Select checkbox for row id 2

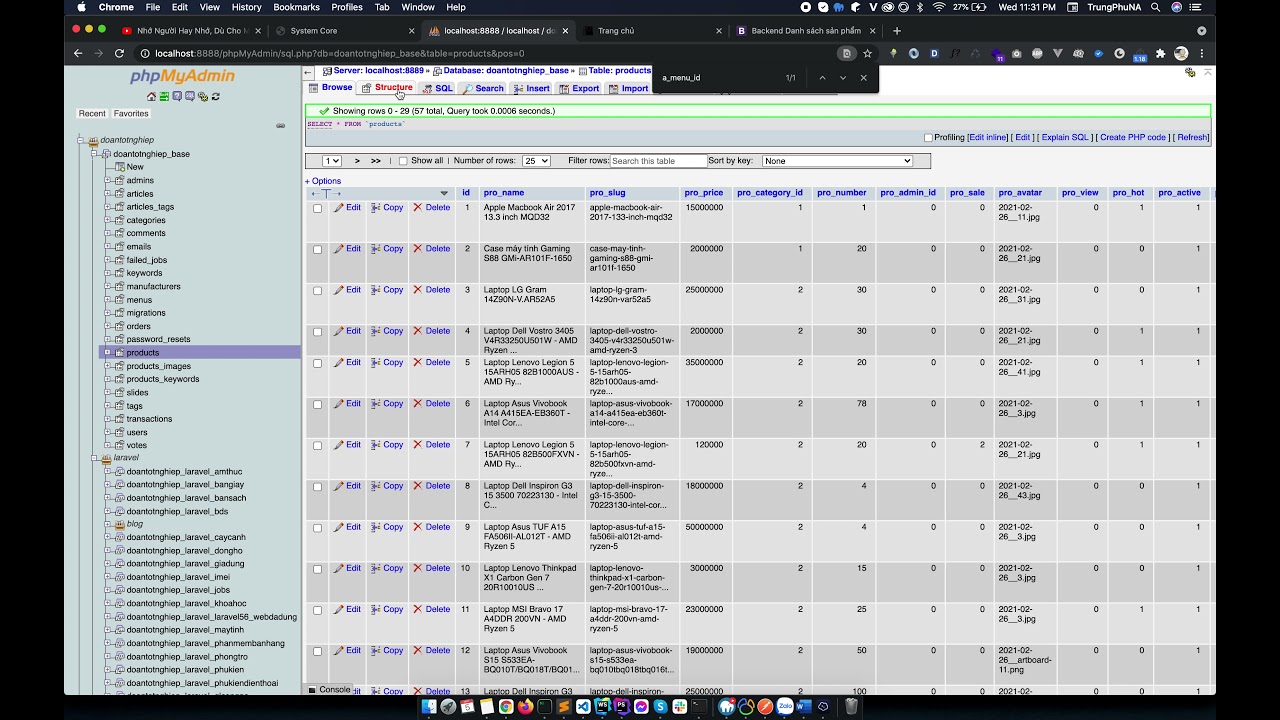318,250
